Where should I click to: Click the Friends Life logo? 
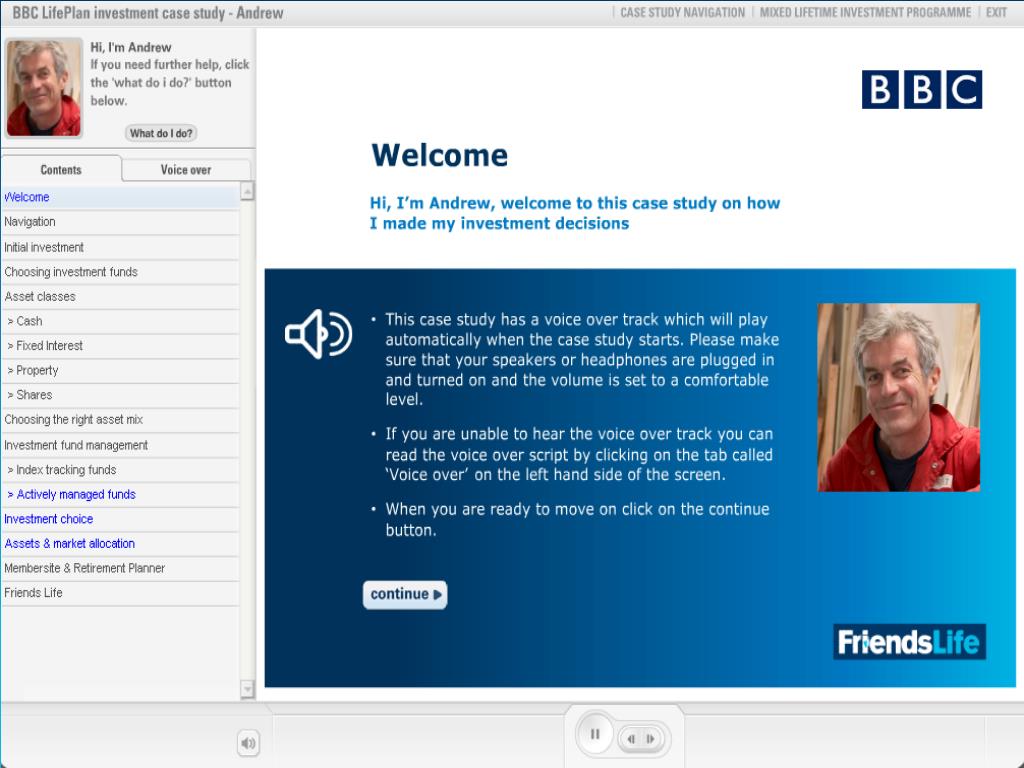pos(909,642)
